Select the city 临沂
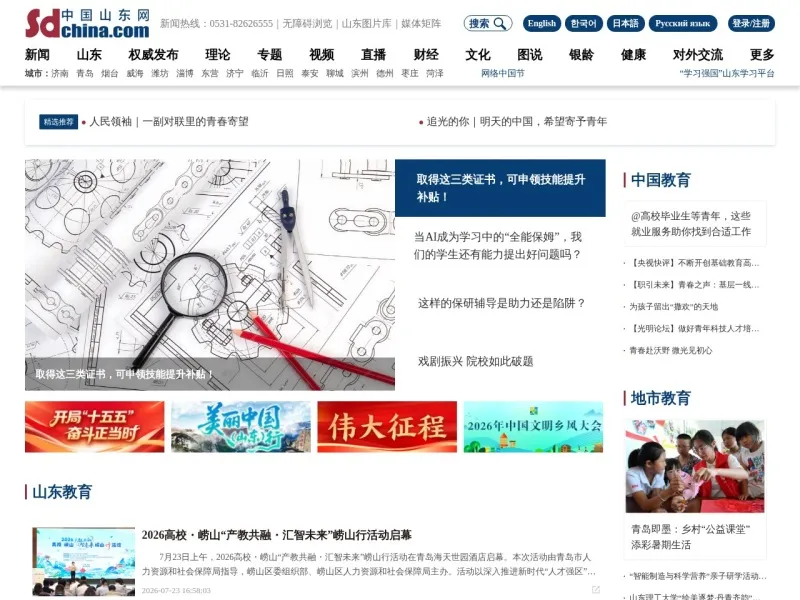Image resolution: width=800 pixels, height=600 pixels. (x=260, y=73)
